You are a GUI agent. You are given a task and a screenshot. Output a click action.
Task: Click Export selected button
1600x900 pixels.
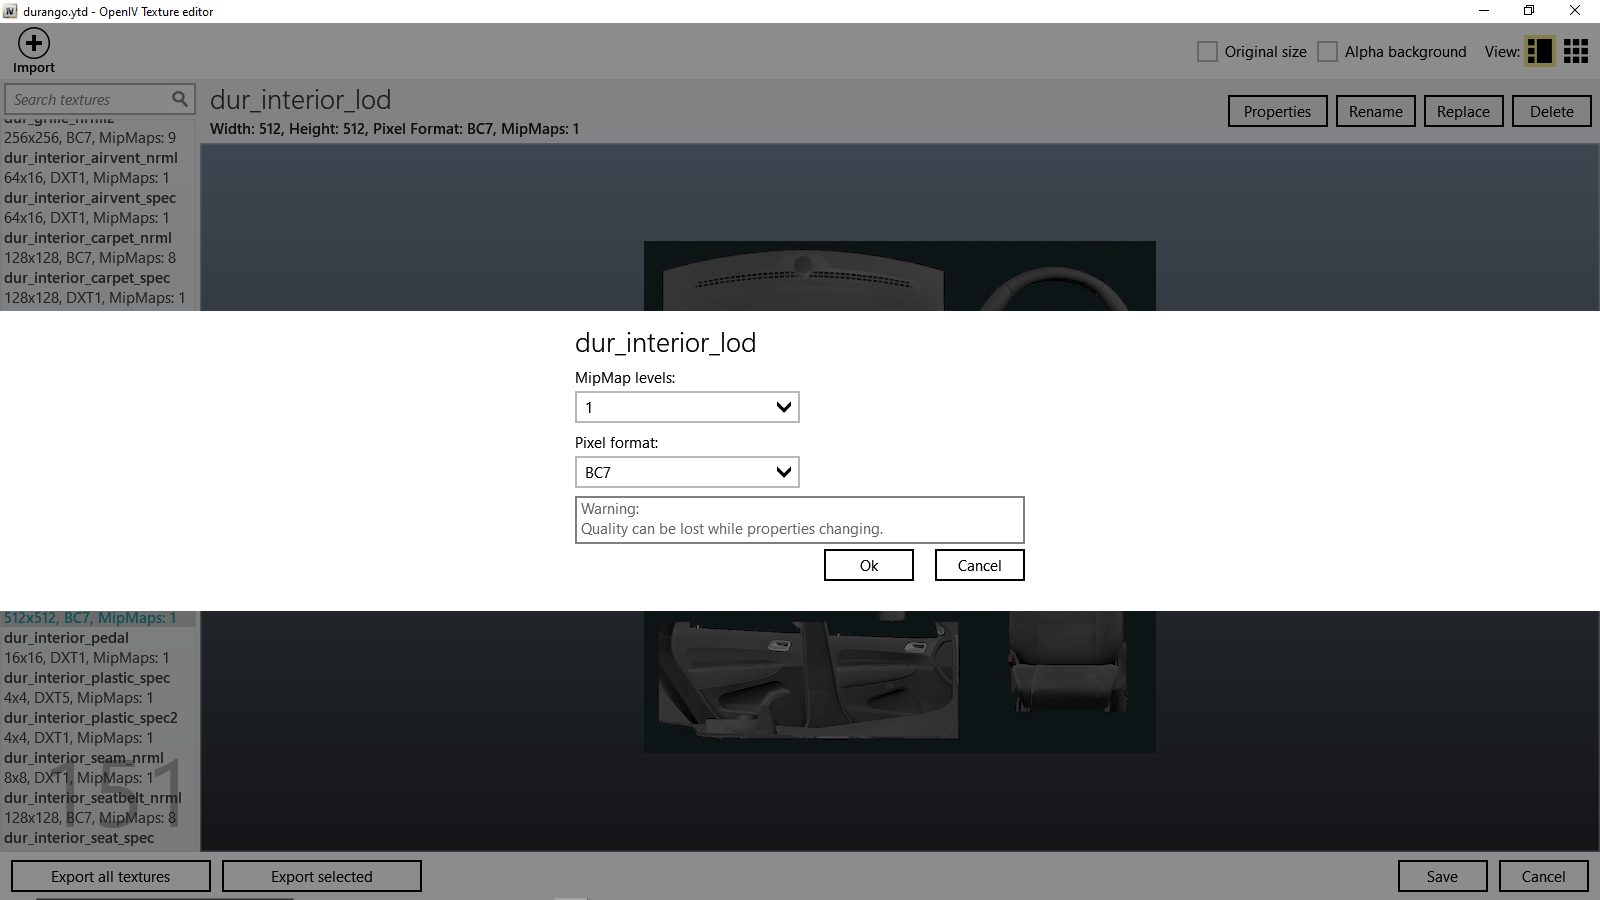click(x=322, y=876)
